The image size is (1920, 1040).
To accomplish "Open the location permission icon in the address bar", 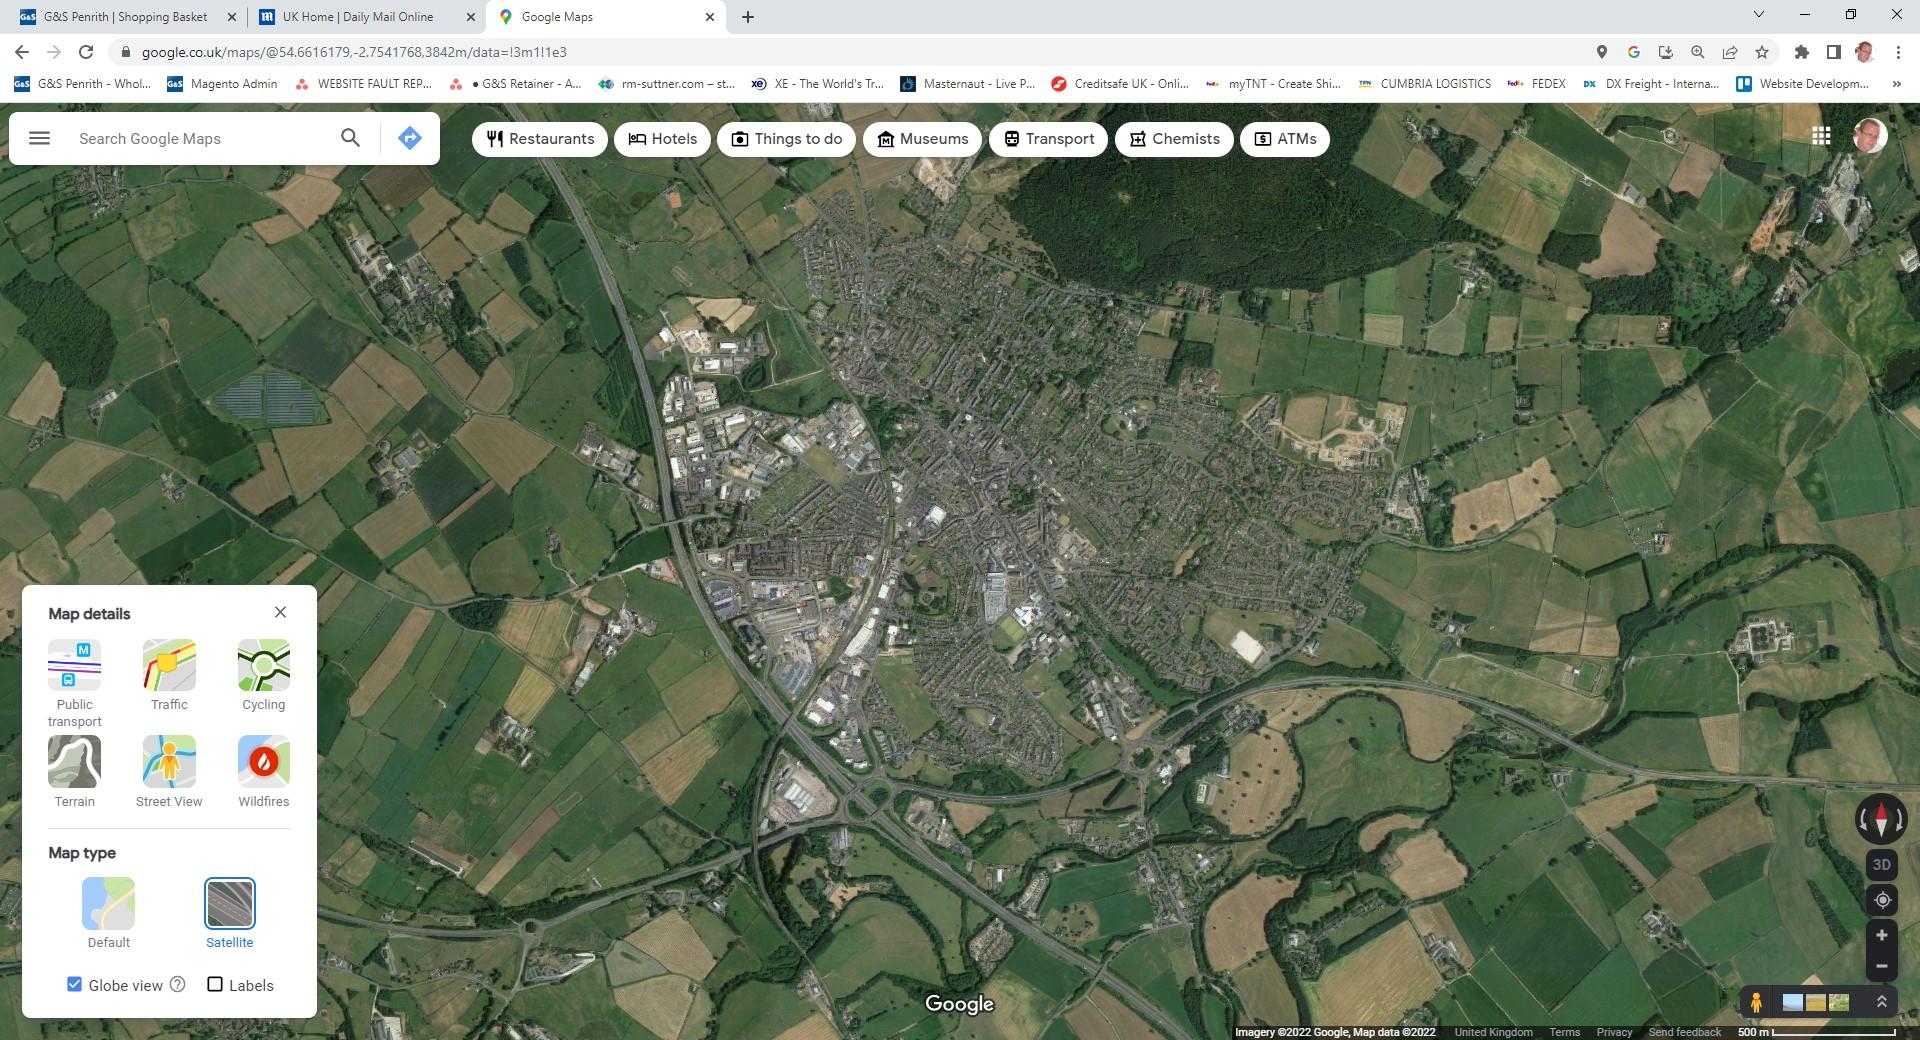I will pos(1601,52).
